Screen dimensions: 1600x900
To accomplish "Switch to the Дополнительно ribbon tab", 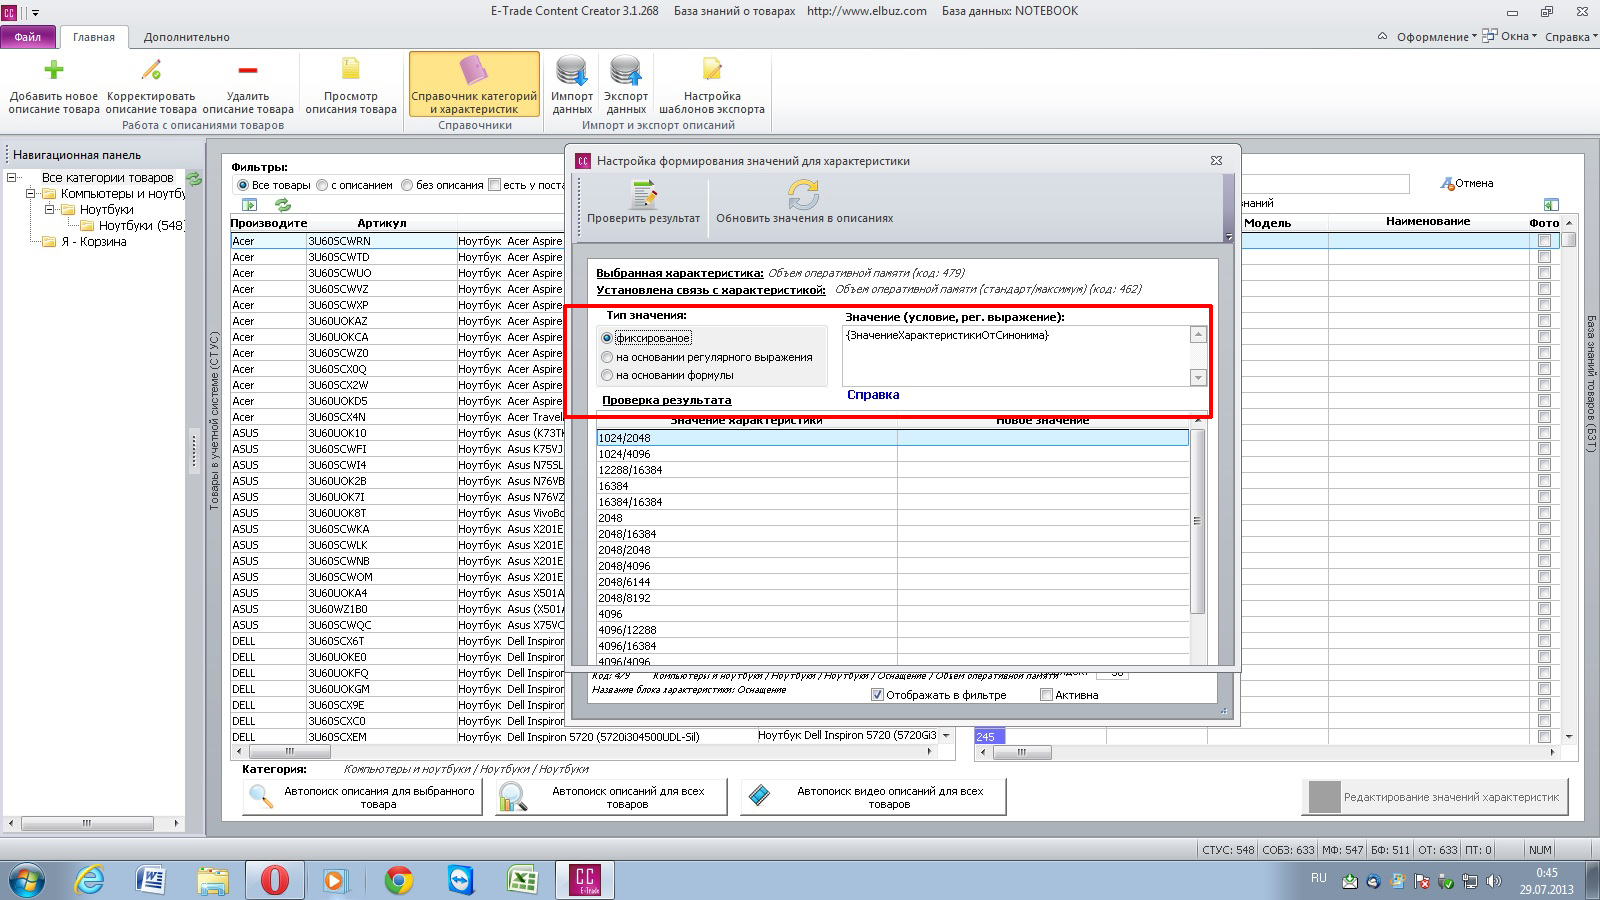I will (x=186, y=37).
